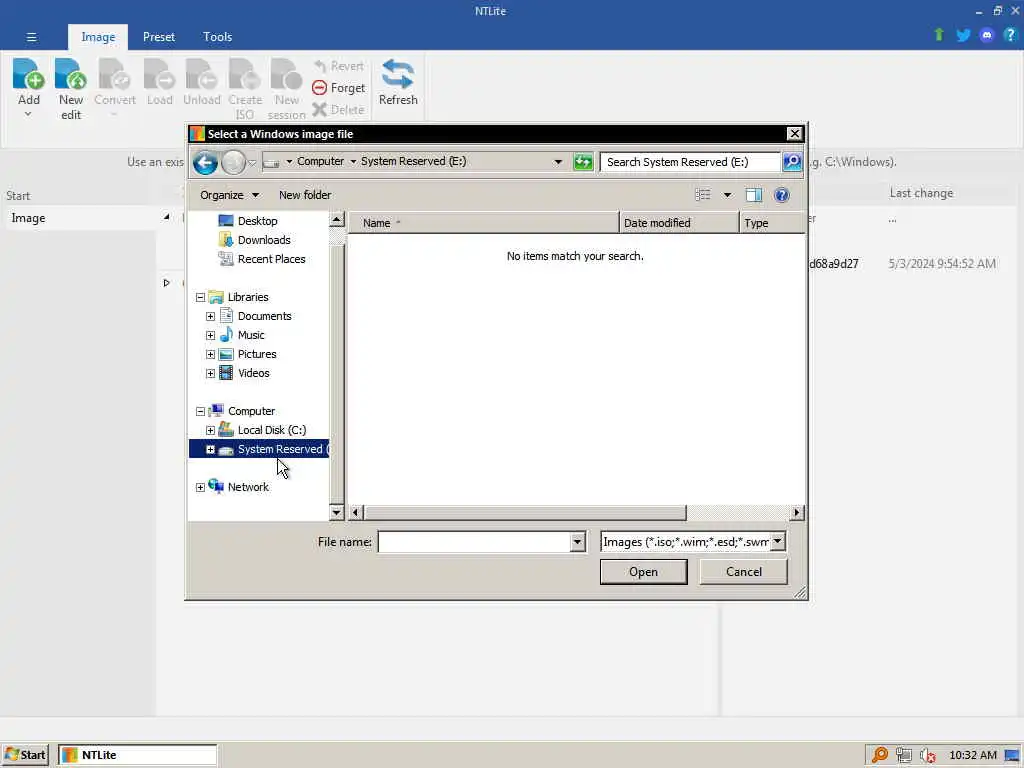
Task: Click the horizontal scrollbar thumb in file list
Action: (525, 513)
